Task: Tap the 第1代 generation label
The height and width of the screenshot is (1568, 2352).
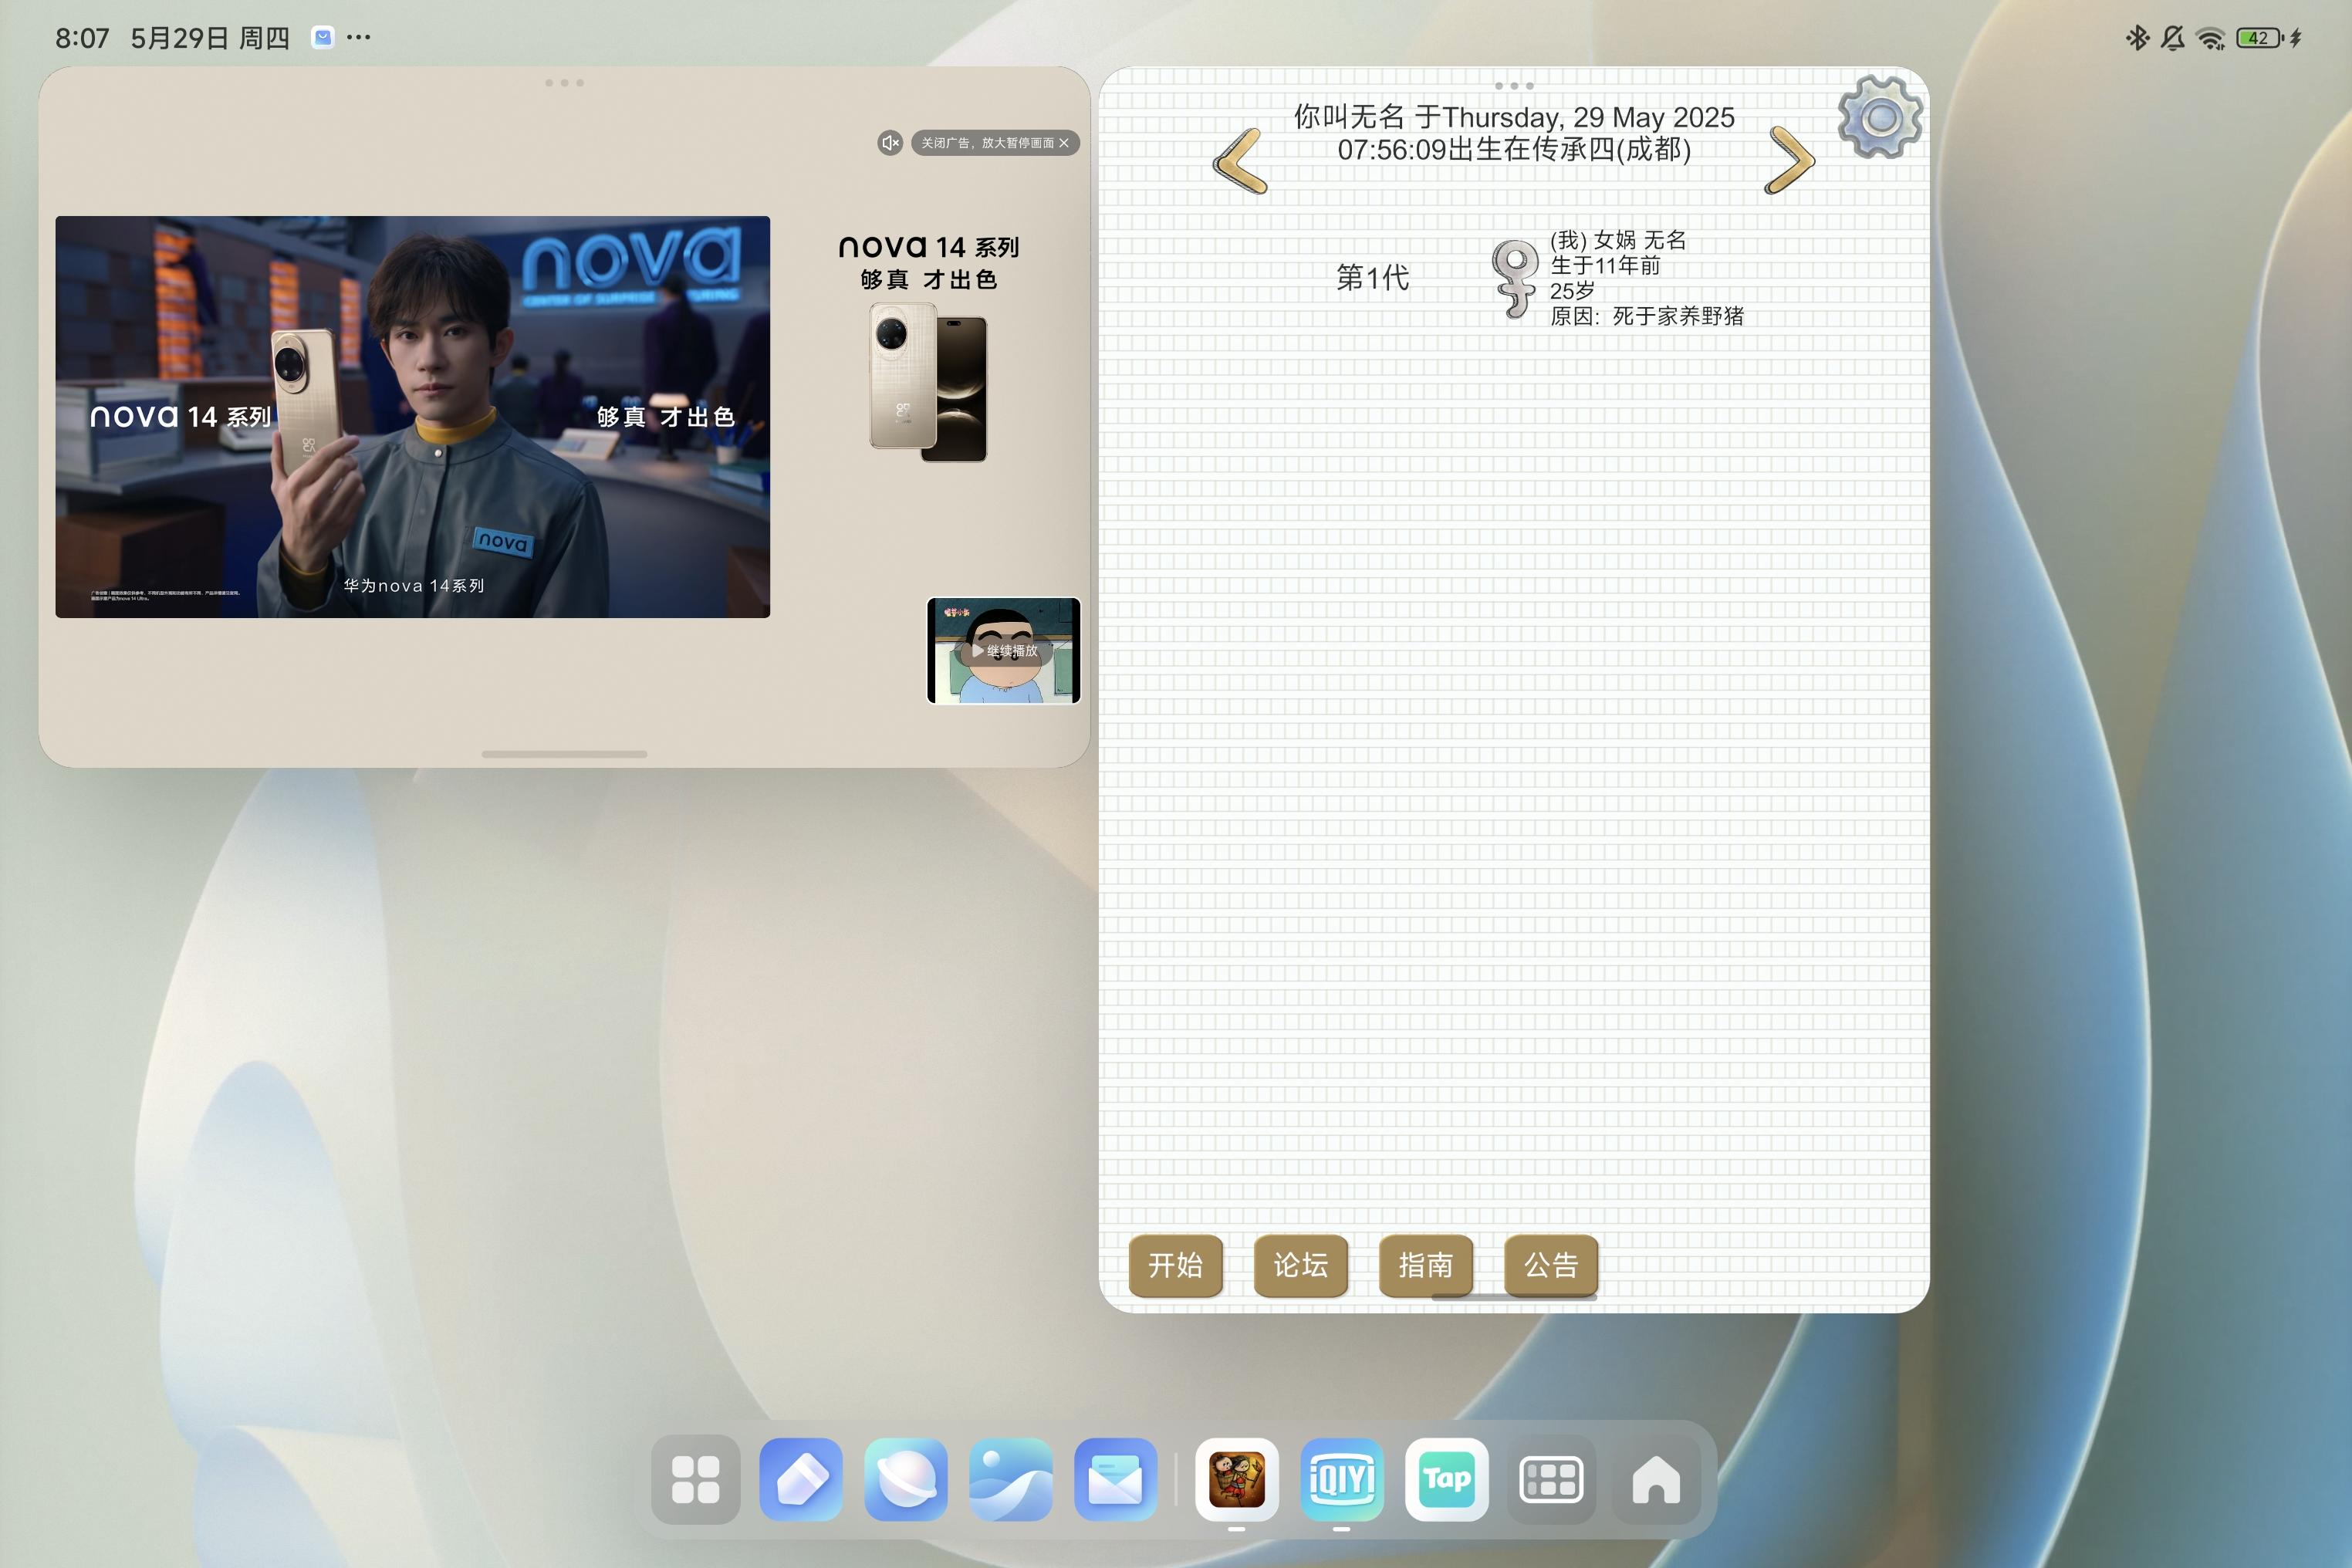Action: (1373, 278)
